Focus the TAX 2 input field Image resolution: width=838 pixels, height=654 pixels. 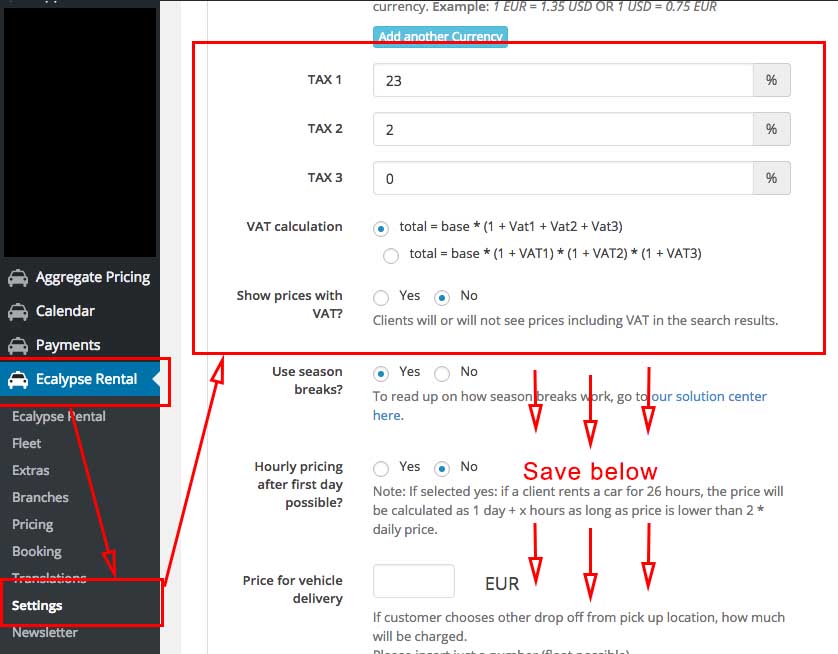click(563, 129)
